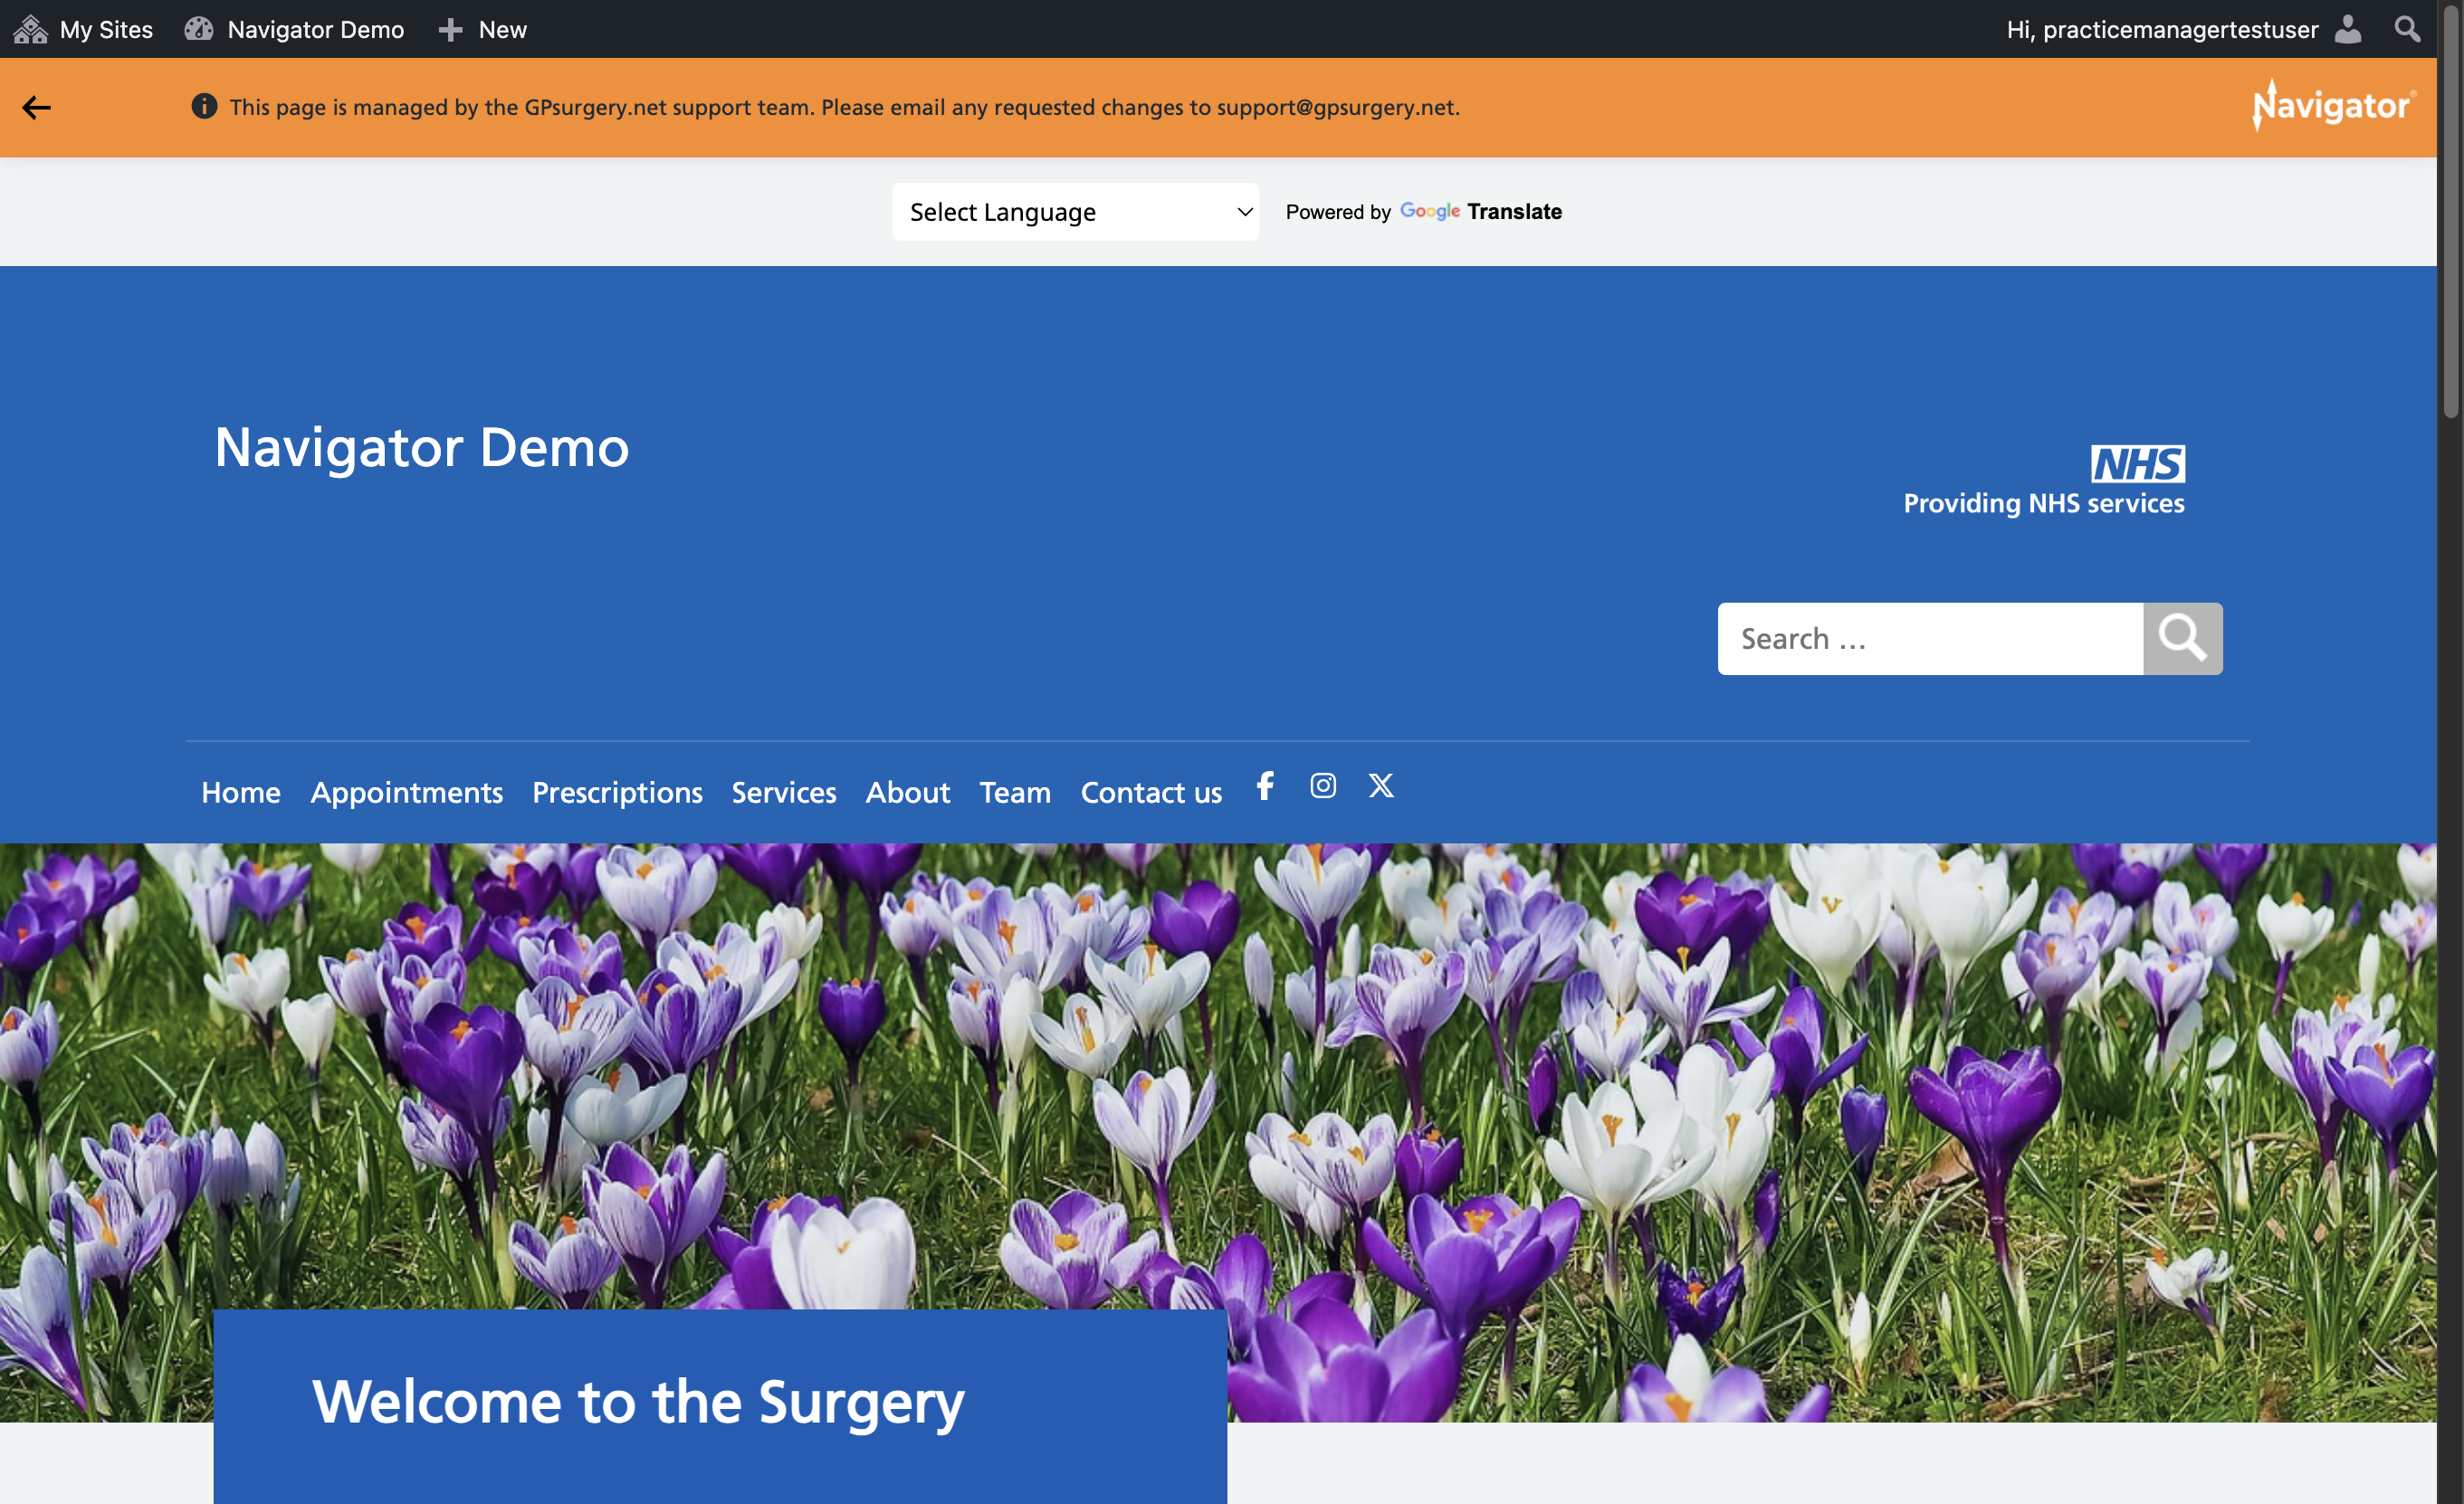Click the NHS logo
2464x1504 pixels.
point(2138,463)
